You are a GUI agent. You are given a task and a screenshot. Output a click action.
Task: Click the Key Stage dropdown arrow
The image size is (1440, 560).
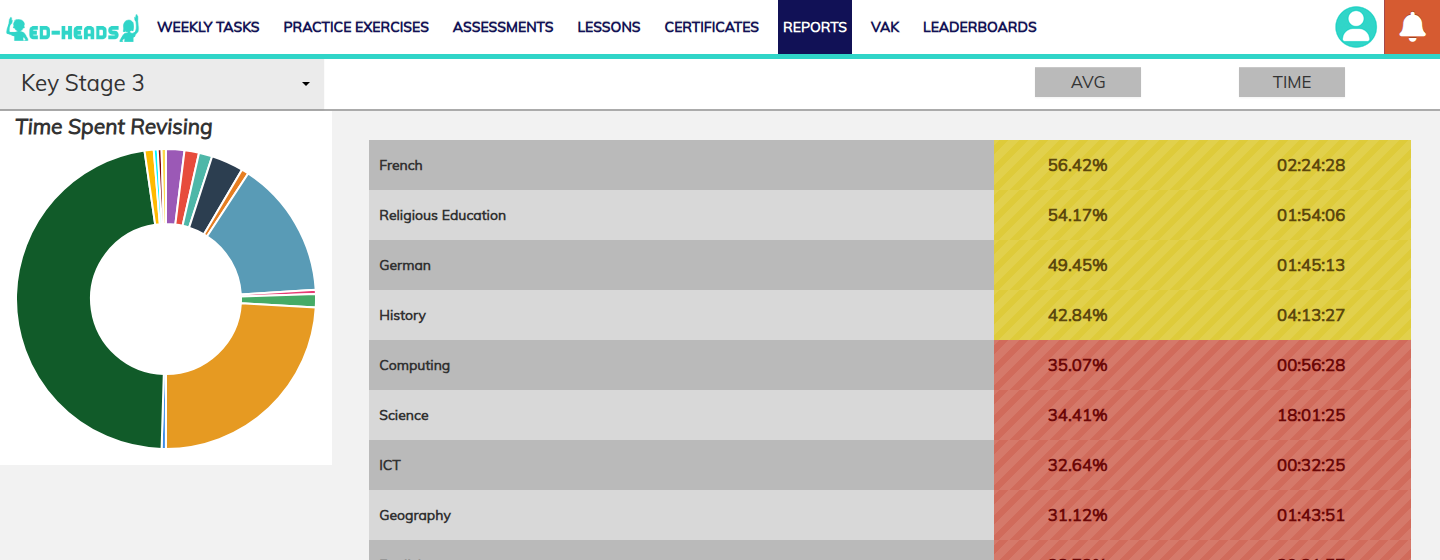click(x=306, y=84)
